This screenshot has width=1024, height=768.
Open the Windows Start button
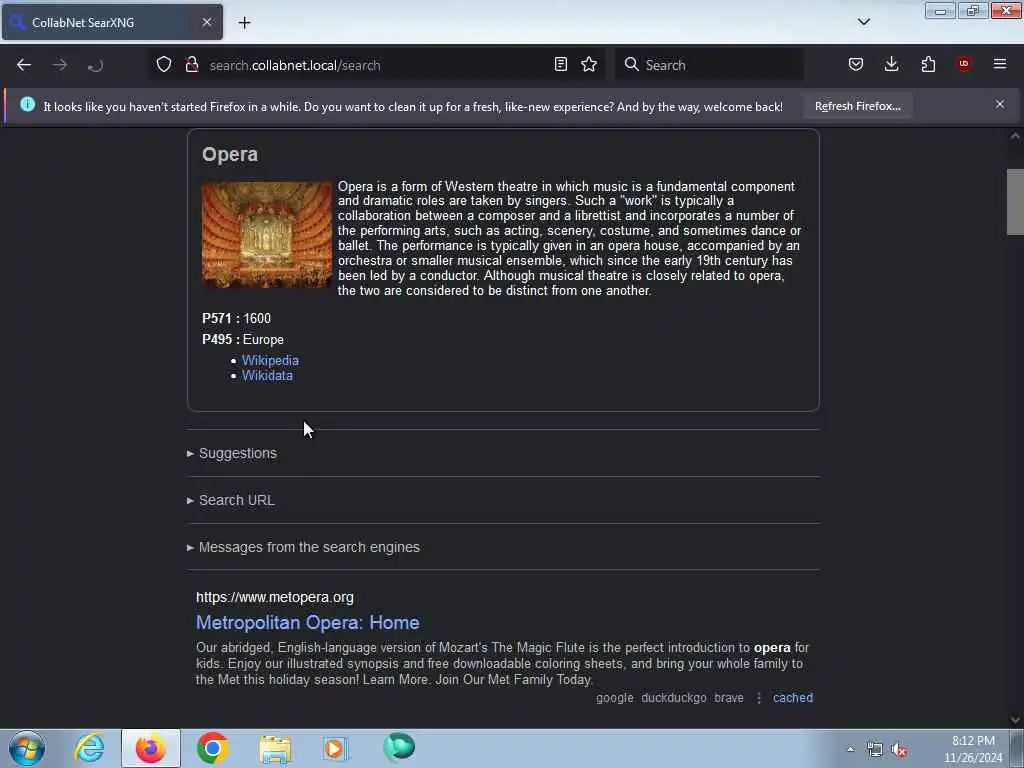coord(27,748)
